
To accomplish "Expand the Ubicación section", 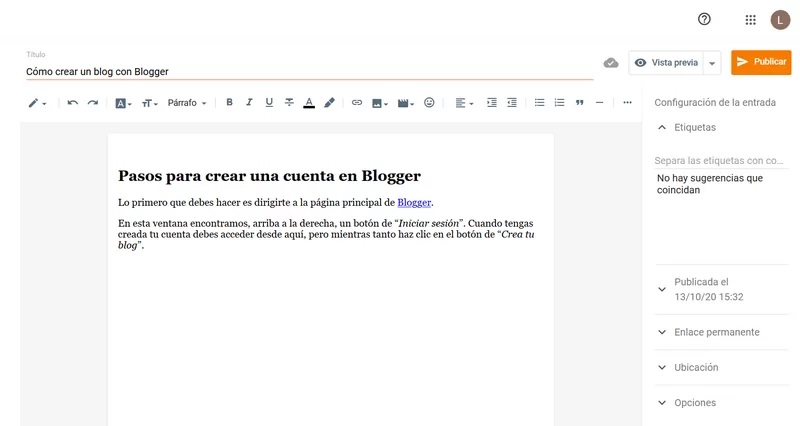I will tap(696, 367).
